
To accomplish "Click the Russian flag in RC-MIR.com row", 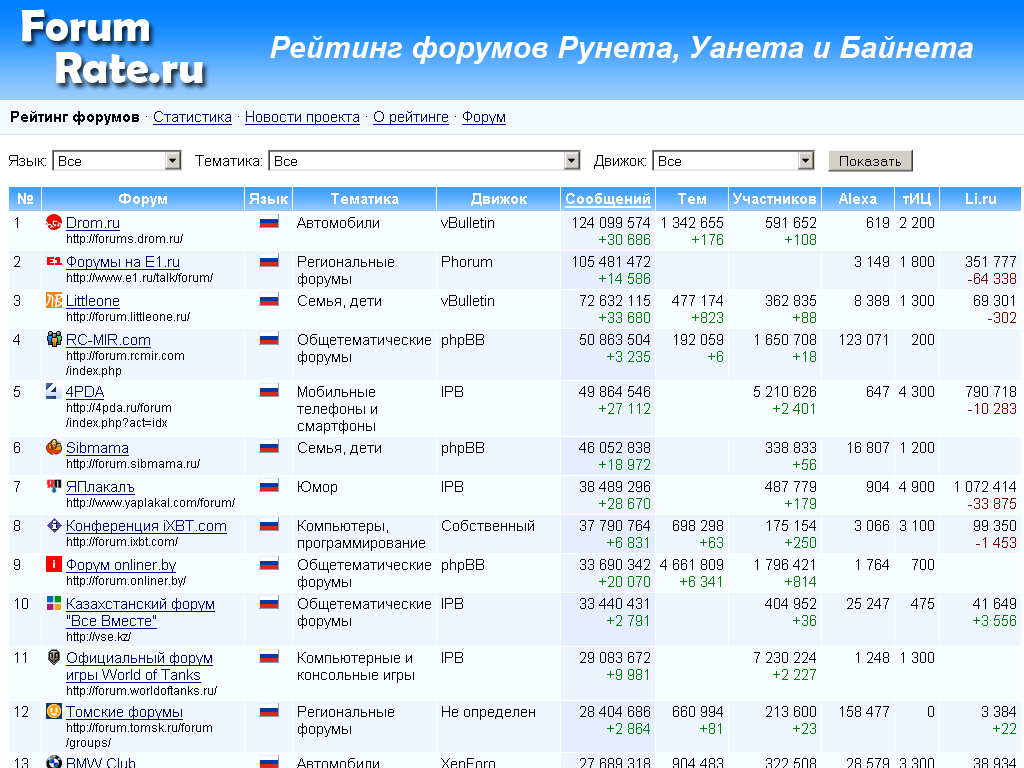I will [269, 340].
